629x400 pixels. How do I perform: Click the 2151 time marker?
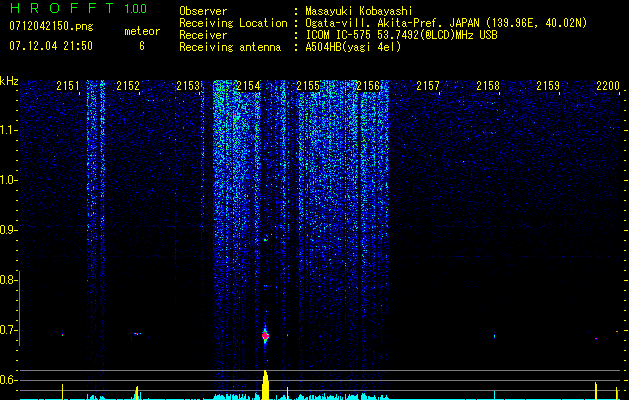(x=68, y=86)
